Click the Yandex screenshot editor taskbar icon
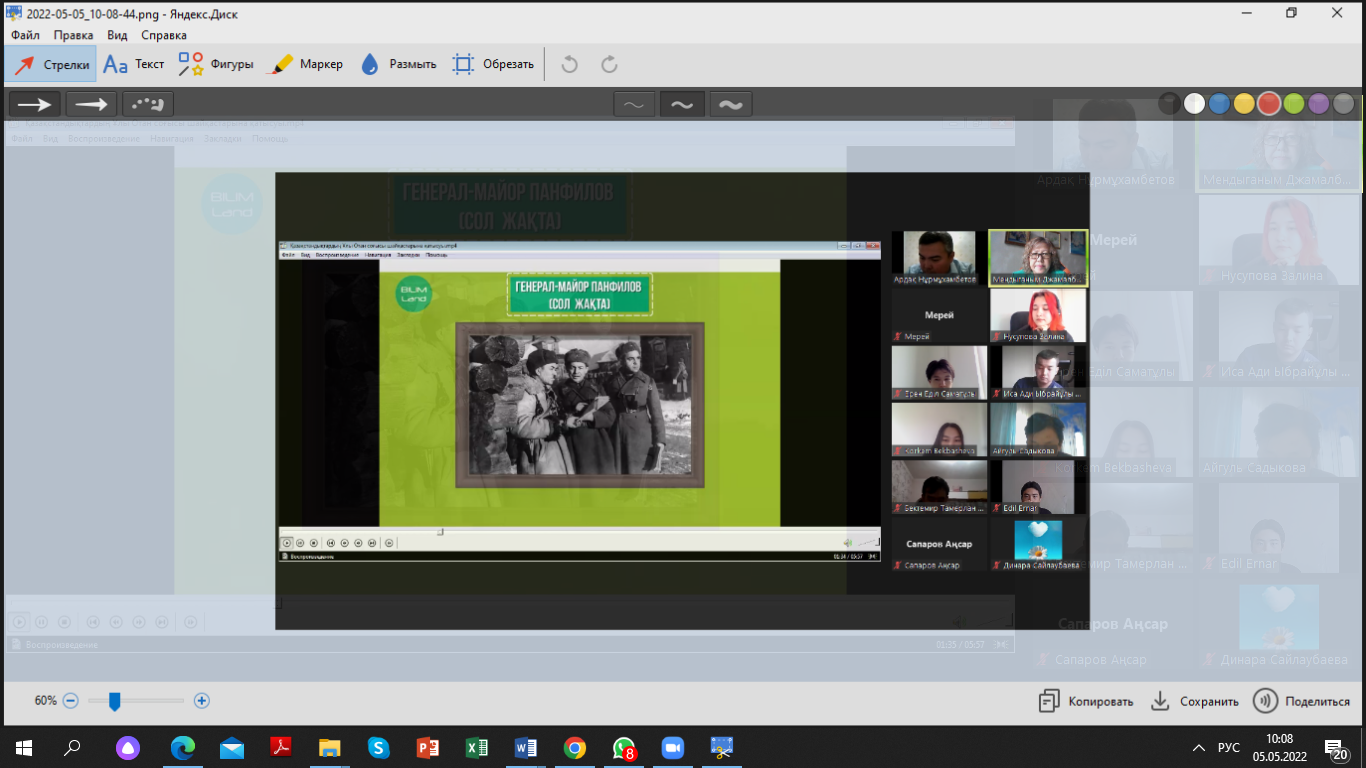This screenshot has width=1366, height=768. (x=722, y=747)
